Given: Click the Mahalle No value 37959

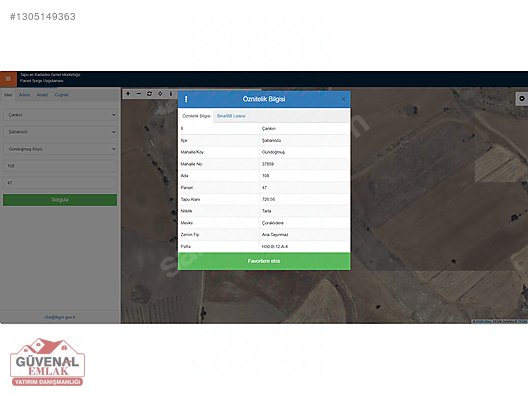Looking at the screenshot, I should tap(268, 164).
